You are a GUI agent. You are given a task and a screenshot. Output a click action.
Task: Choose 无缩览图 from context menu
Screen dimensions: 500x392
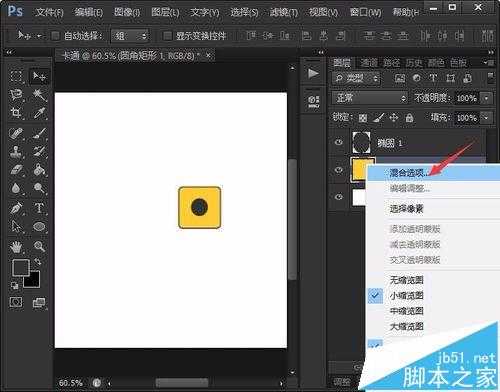(x=433, y=280)
